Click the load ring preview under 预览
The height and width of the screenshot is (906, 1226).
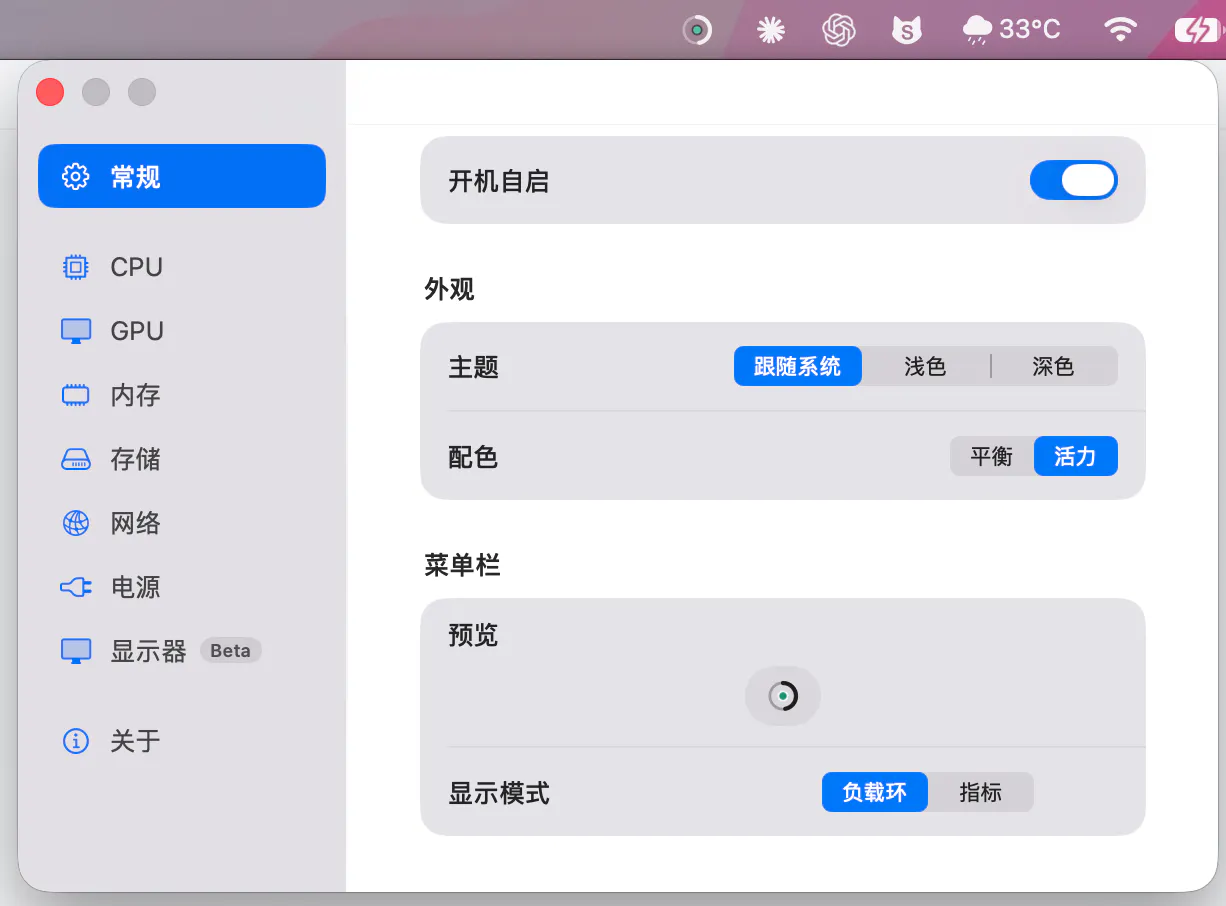point(783,696)
